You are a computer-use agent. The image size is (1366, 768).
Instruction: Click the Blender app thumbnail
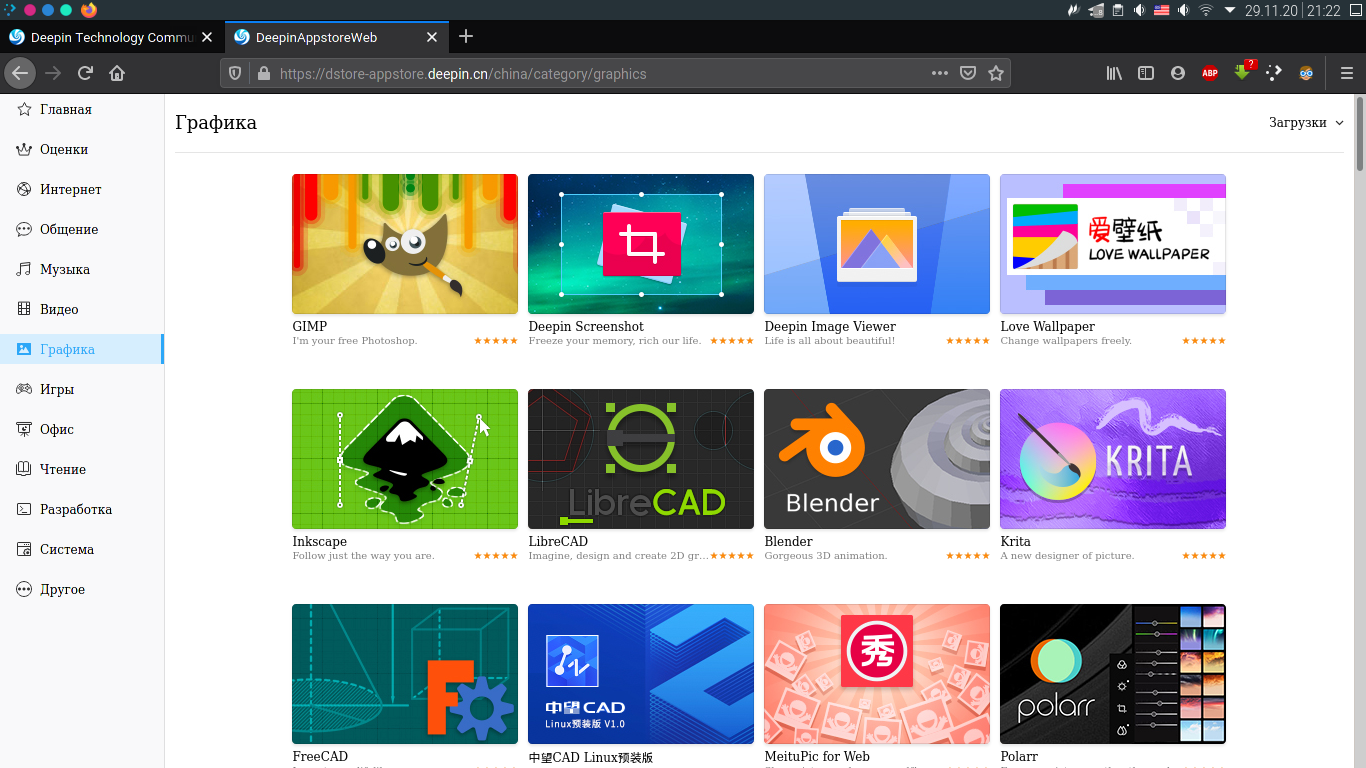tap(877, 459)
